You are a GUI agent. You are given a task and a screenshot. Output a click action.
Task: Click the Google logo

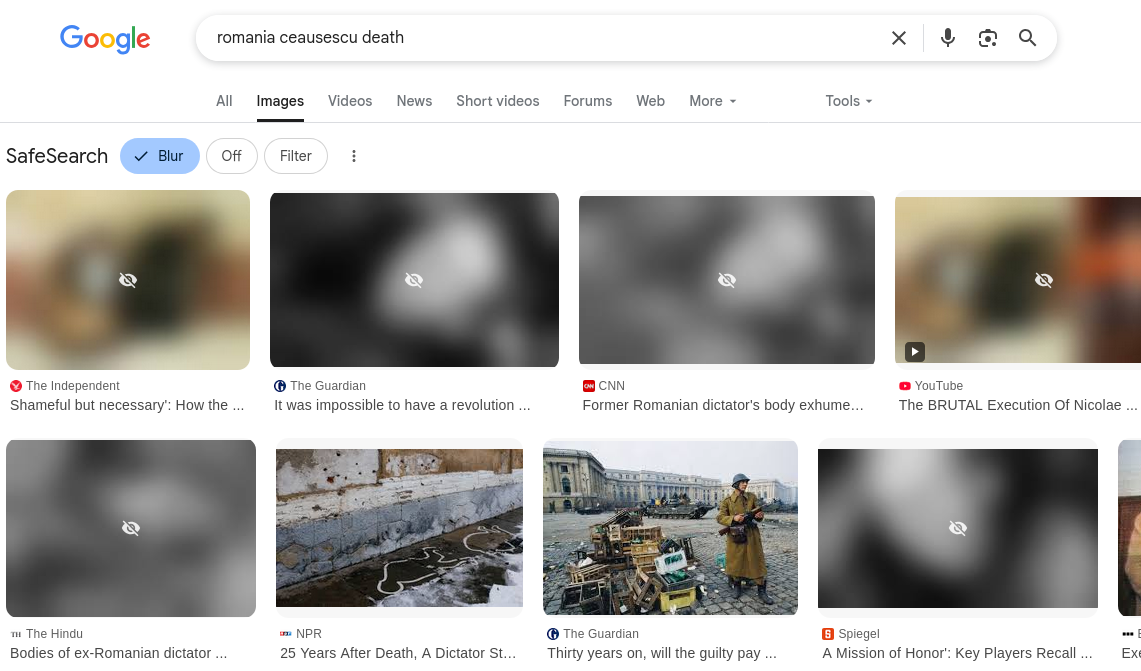click(105, 39)
